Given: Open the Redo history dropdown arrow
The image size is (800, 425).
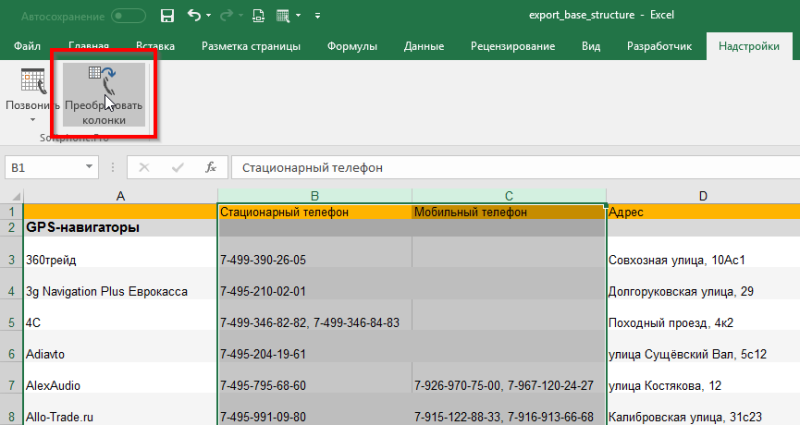Looking at the screenshot, I should 240,16.
